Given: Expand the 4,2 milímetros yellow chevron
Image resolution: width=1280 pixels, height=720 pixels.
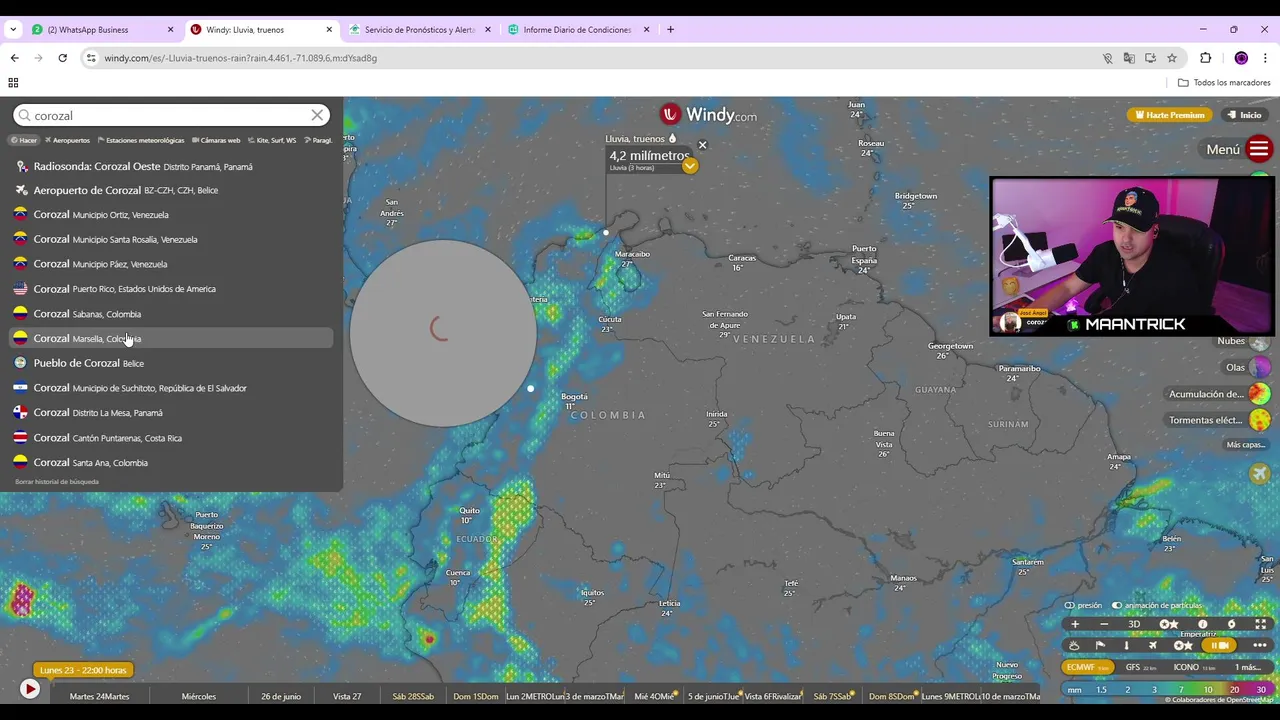Looking at the screenshot, I should [x=690, y=166].
